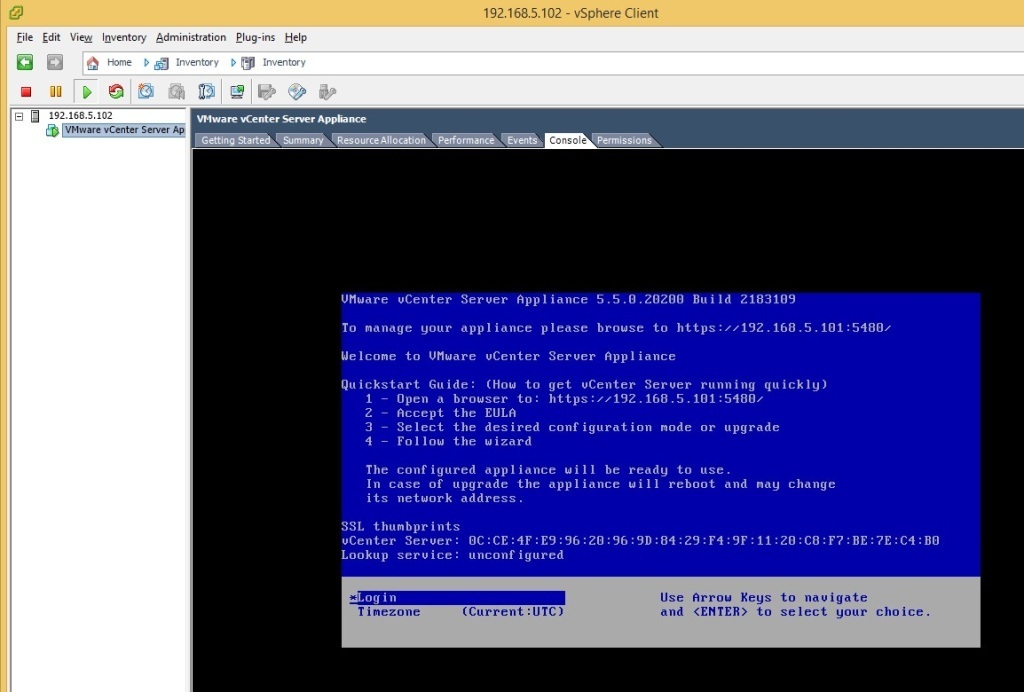Launch virtual machine console window icon

point(237,91)
